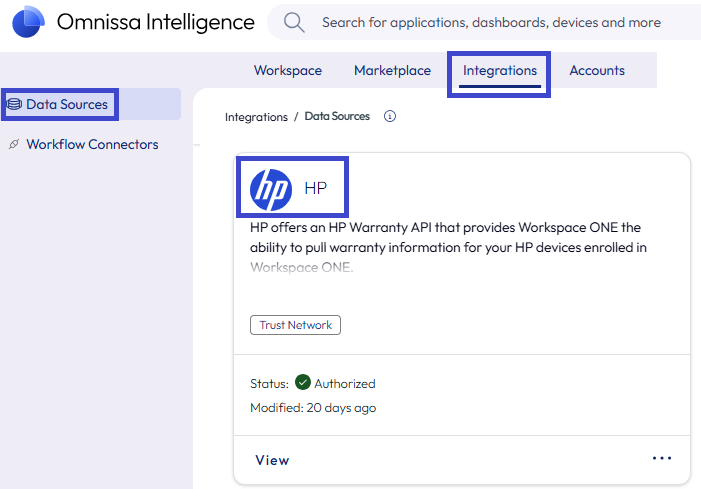Open the Workspace tab

point(288,70)
